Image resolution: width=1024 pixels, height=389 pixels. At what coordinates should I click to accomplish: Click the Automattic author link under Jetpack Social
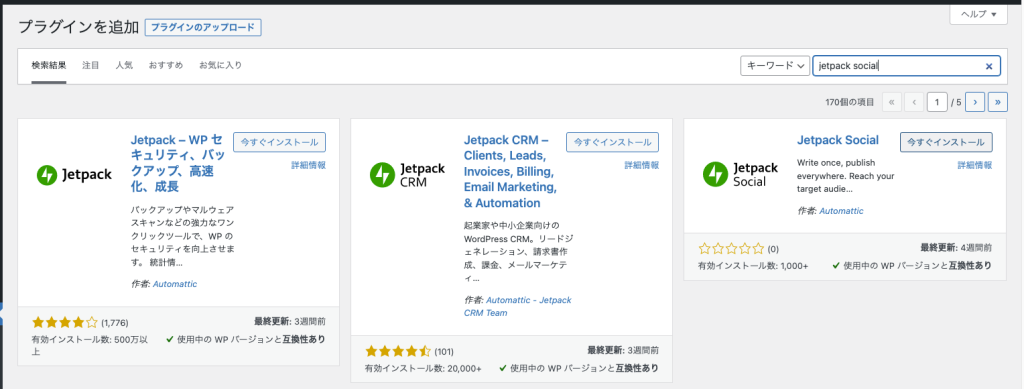[841, 211]
